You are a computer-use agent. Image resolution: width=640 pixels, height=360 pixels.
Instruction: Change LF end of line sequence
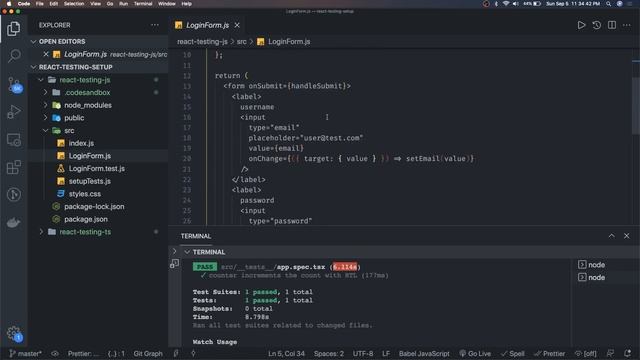point(386,353)
